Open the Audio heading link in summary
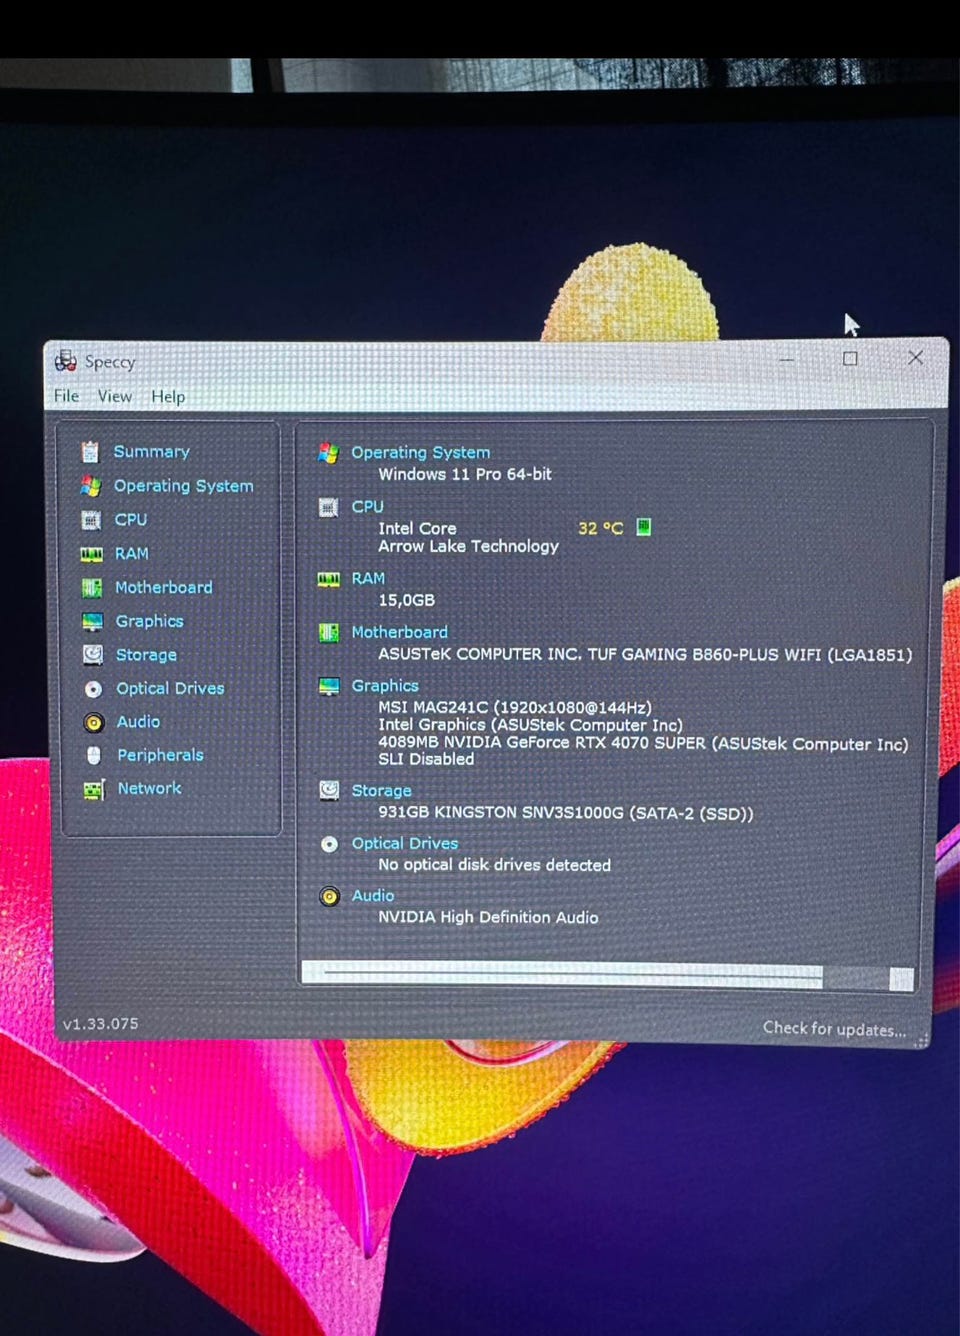Image resolution: width=960 pixels, height=1336 pixels. tap(372, 896)
